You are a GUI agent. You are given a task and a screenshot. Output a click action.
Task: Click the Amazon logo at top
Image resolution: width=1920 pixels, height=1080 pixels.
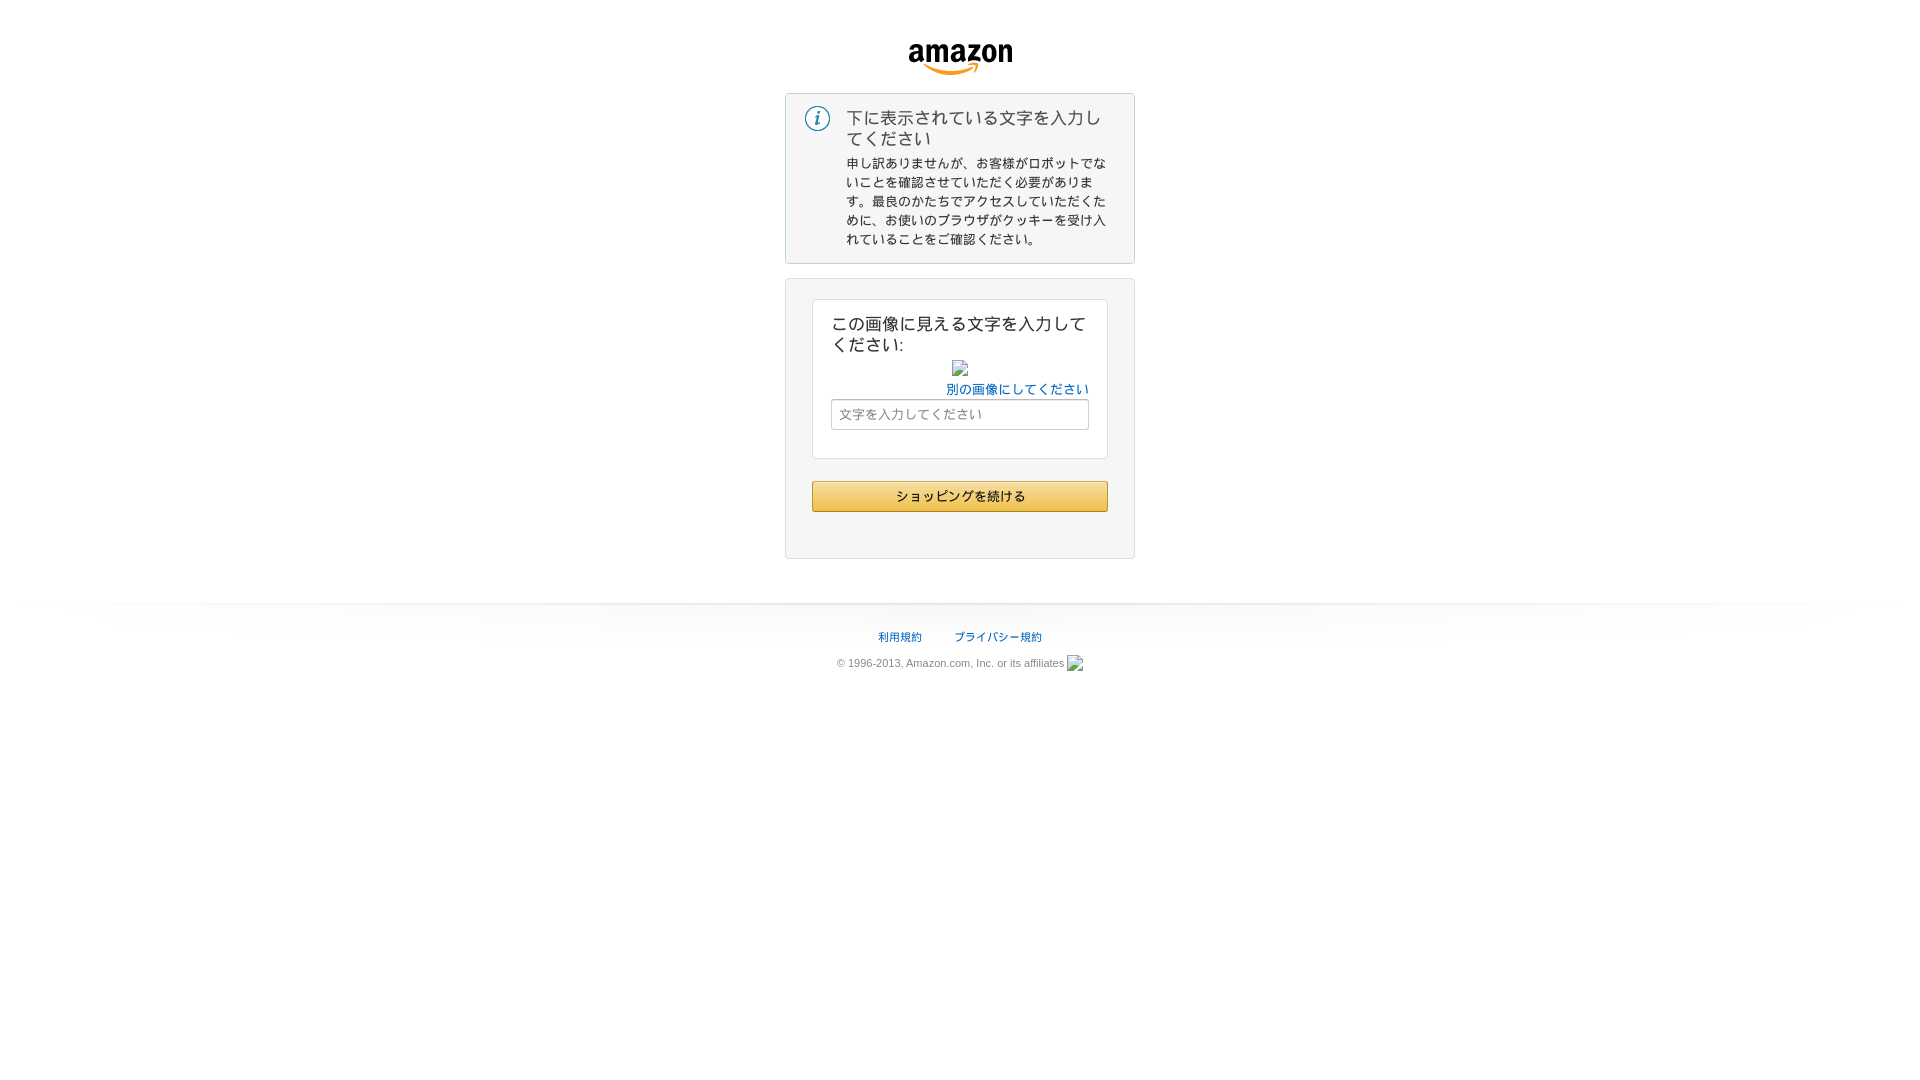960,59
